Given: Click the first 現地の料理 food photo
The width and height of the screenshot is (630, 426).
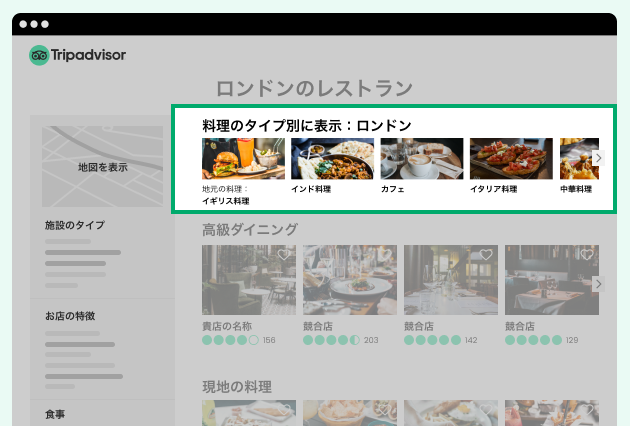Looking at the screenshot, I should point(249,413).
